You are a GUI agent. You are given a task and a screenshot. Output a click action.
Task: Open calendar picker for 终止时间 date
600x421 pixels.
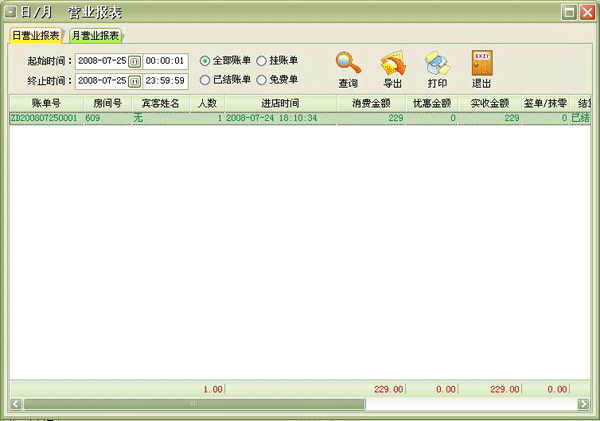(134, 80)
